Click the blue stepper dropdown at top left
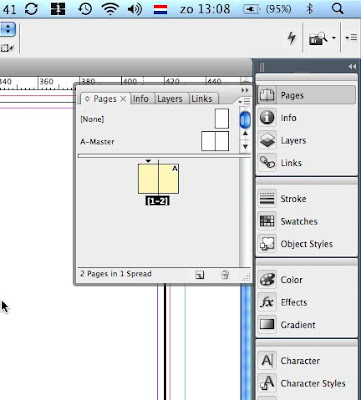361x400 pixels. (x=7, y=30)
